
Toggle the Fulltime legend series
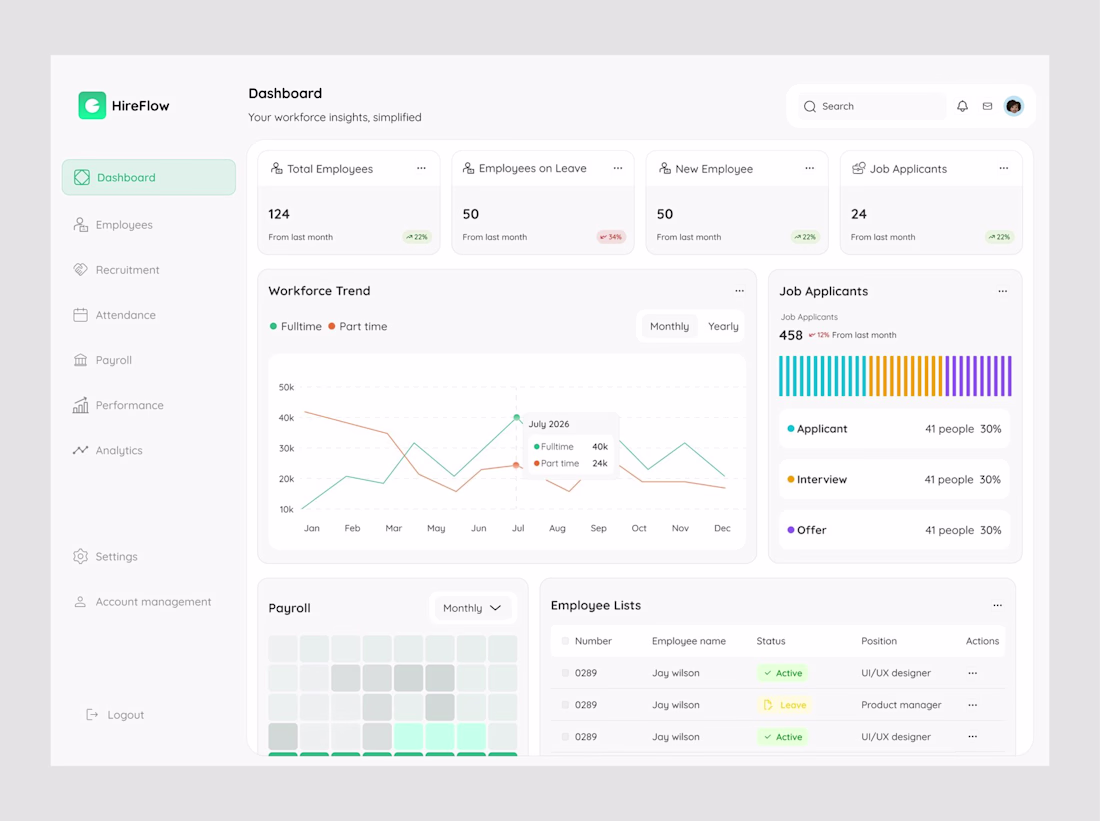[x=295, y=326]
